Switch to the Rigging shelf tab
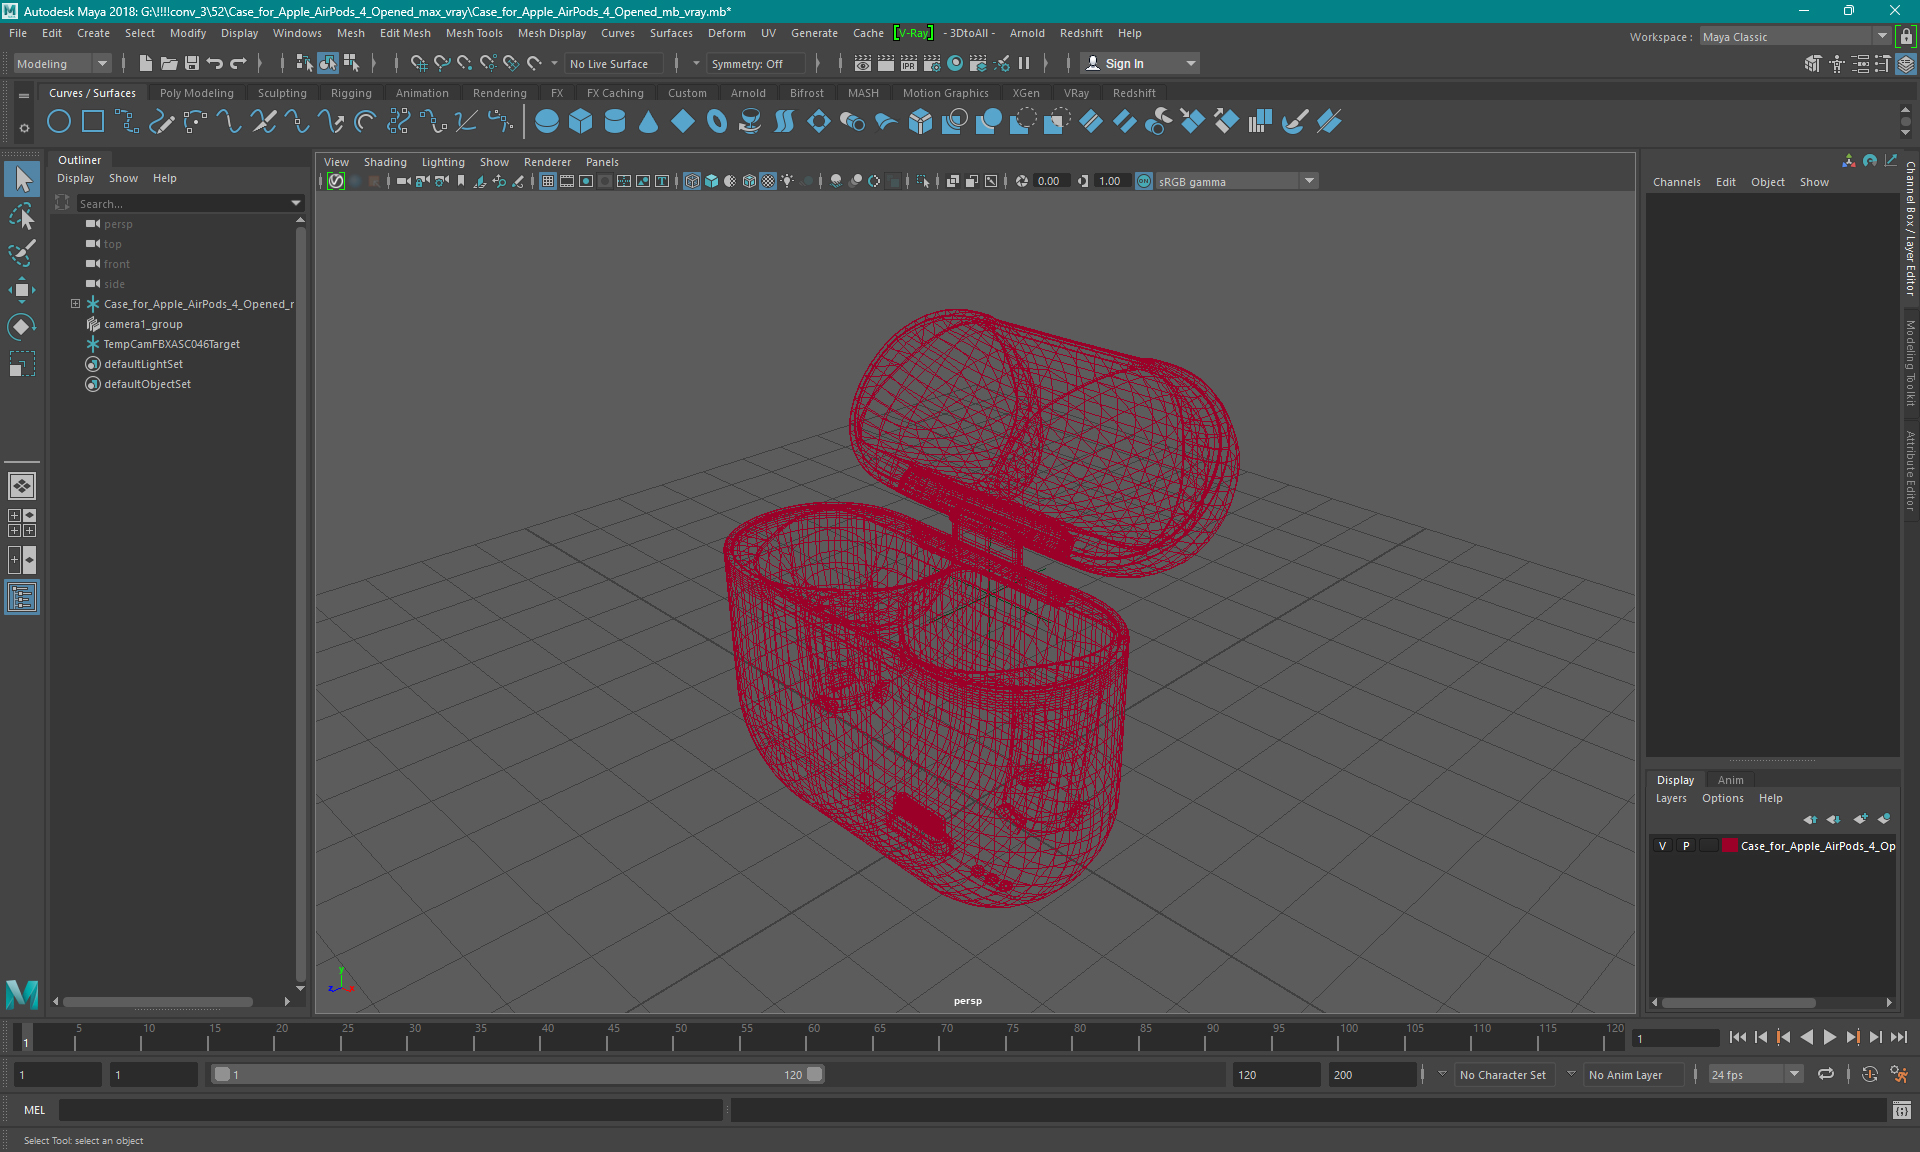Screen dimensions: 1920x1152 pos(351,93)
